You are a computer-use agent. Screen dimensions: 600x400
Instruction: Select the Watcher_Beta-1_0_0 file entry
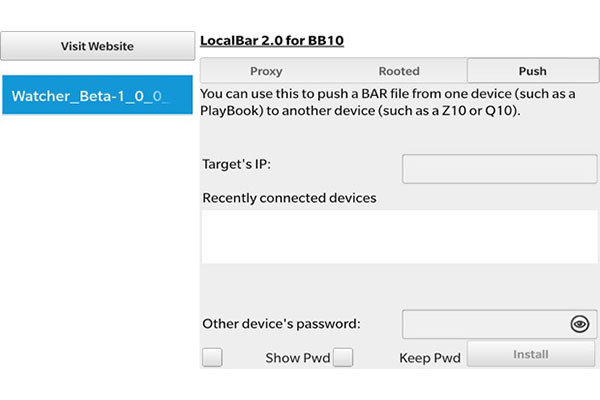pyautogui.click(x=98, y=95)
